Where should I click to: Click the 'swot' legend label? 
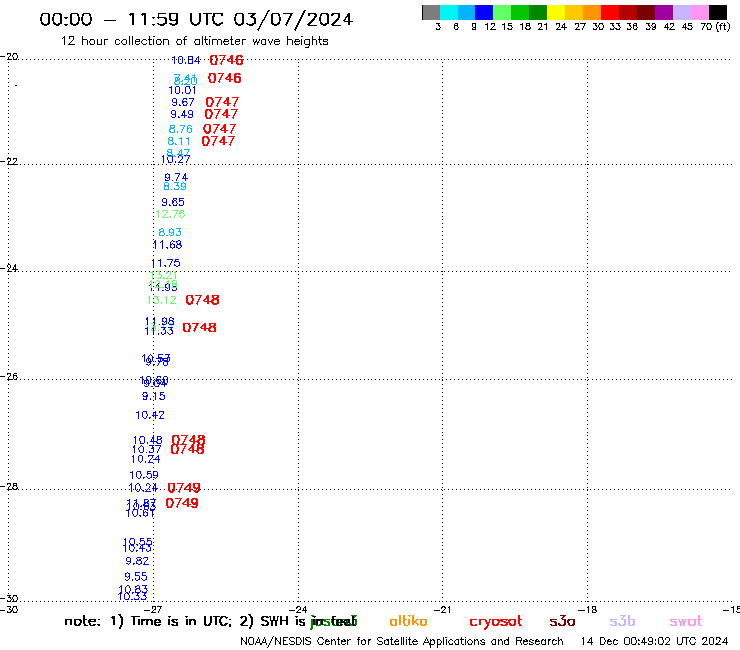(x=686, y=621)
